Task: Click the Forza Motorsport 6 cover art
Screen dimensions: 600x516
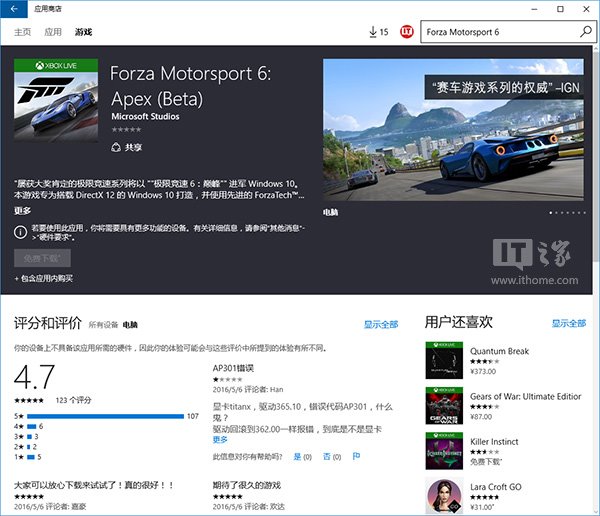Action: click(56, 100)
